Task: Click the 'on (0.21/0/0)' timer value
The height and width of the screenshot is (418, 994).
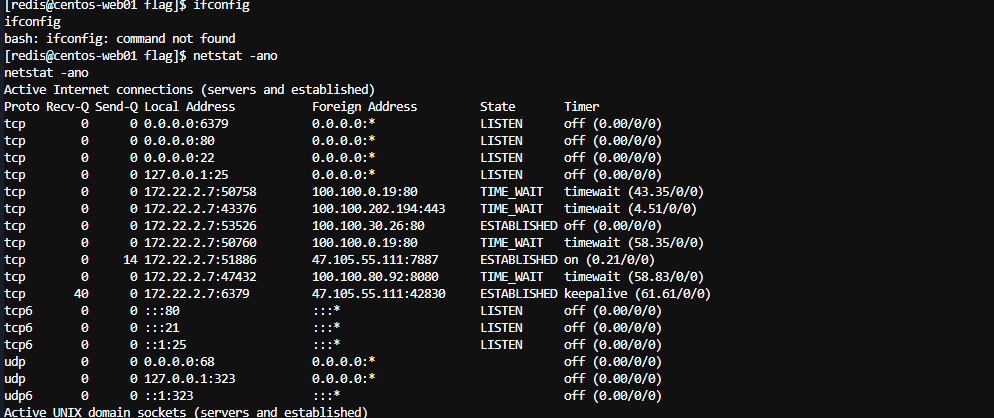Action: [x=609, y=260]
